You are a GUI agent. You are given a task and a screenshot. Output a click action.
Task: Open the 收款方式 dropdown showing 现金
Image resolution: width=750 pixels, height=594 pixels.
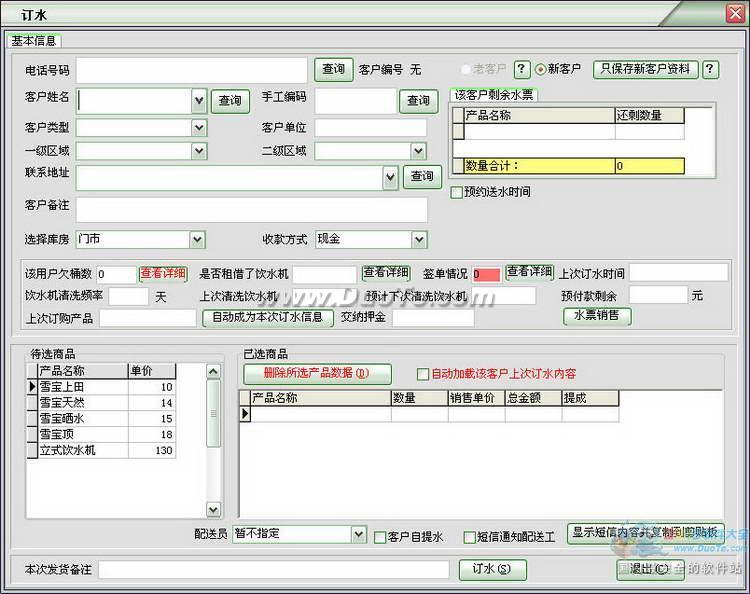click(x=419, y=239)
